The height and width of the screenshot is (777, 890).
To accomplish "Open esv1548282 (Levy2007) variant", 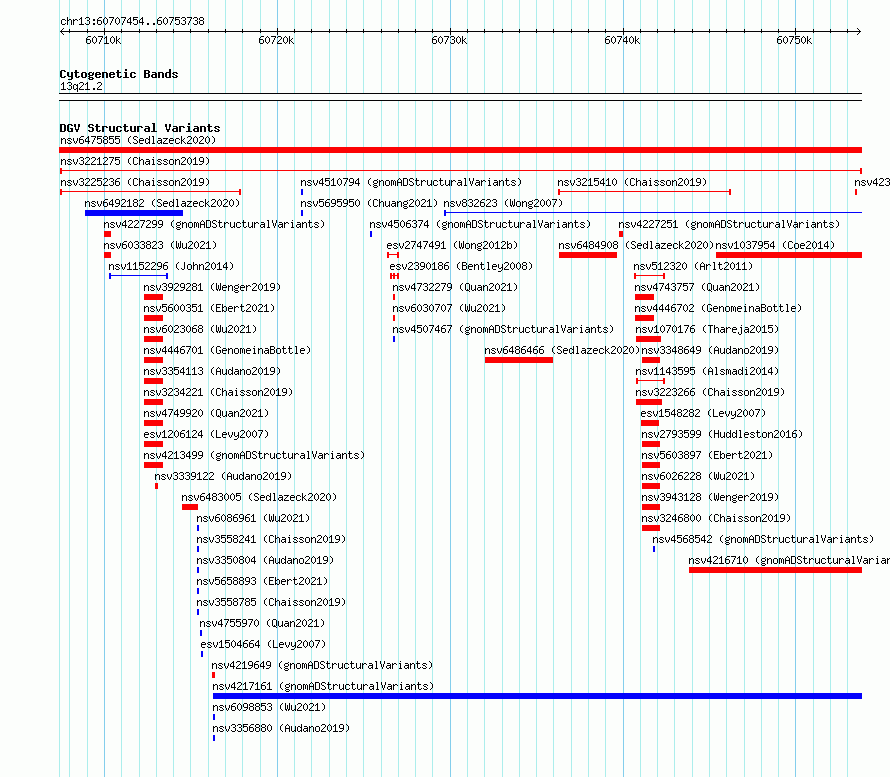I will point(703,413).
